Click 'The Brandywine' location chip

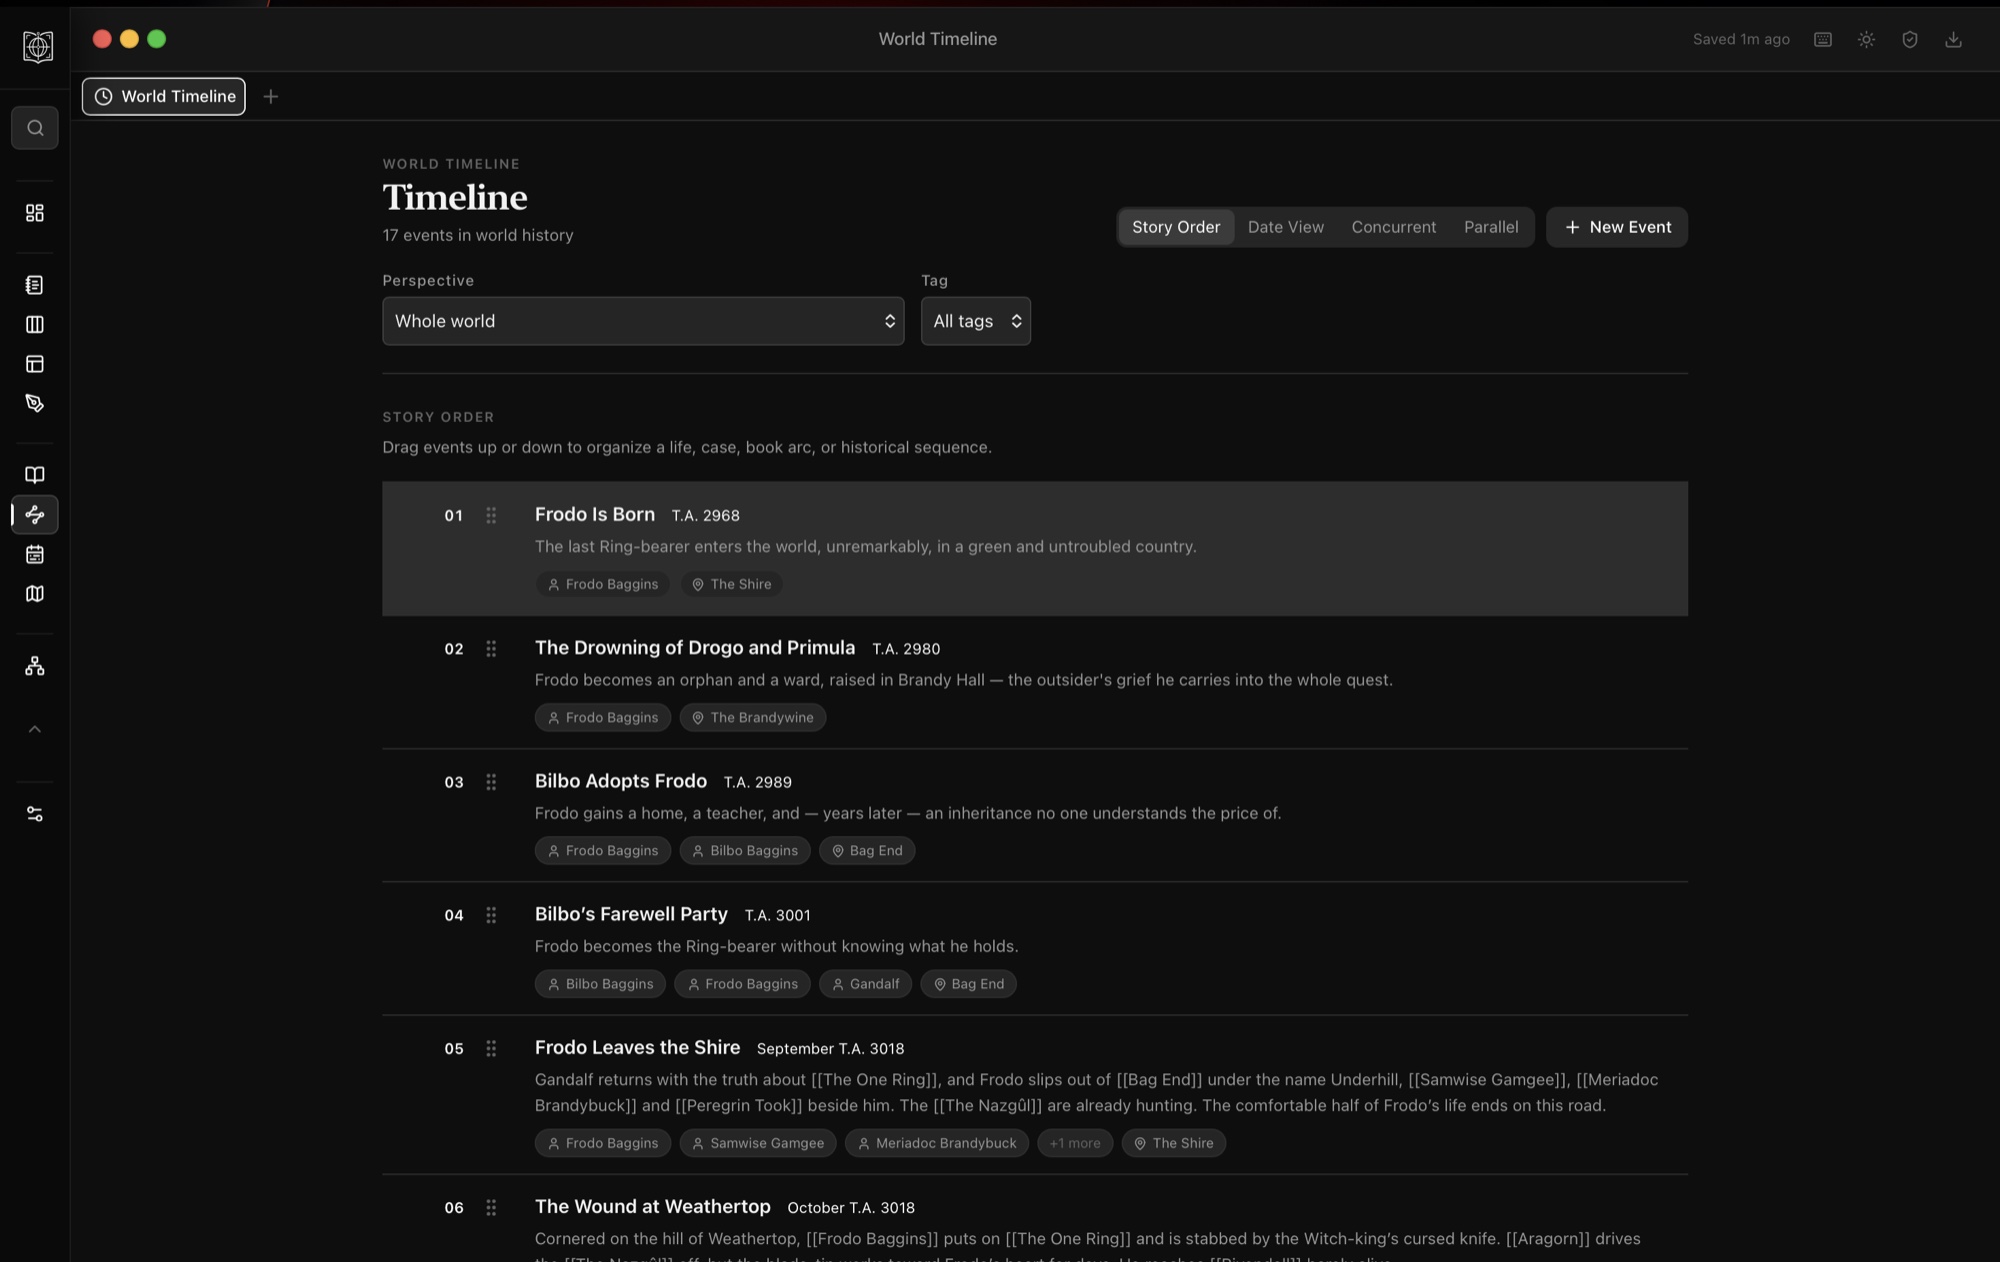[x=753, y=717]
